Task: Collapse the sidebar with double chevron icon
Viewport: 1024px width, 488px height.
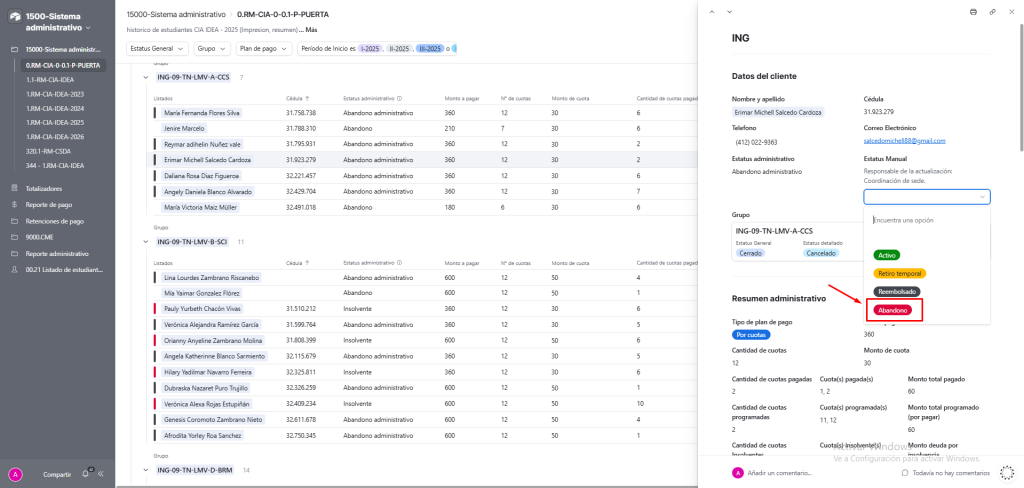Action: (x=101, y=474)
